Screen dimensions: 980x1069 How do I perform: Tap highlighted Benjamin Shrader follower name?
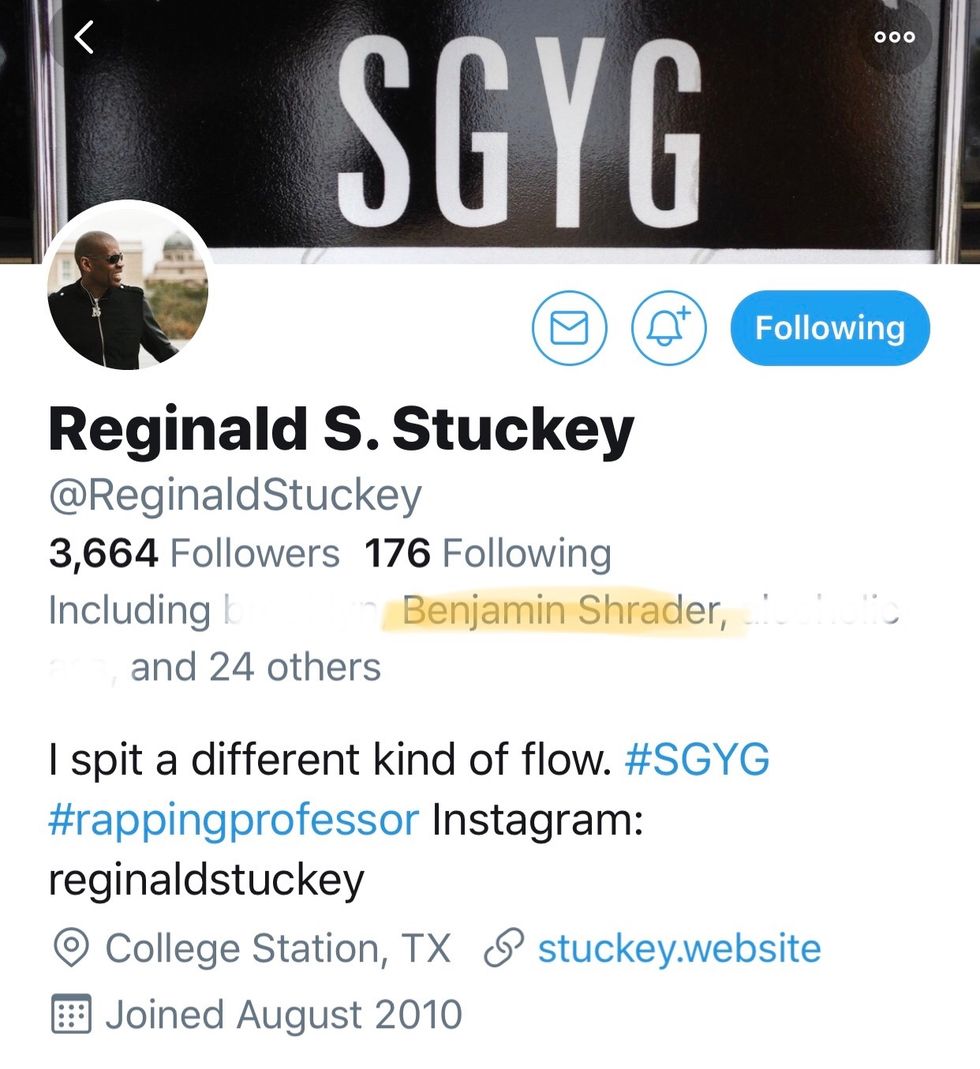click(x=562, y=611)
